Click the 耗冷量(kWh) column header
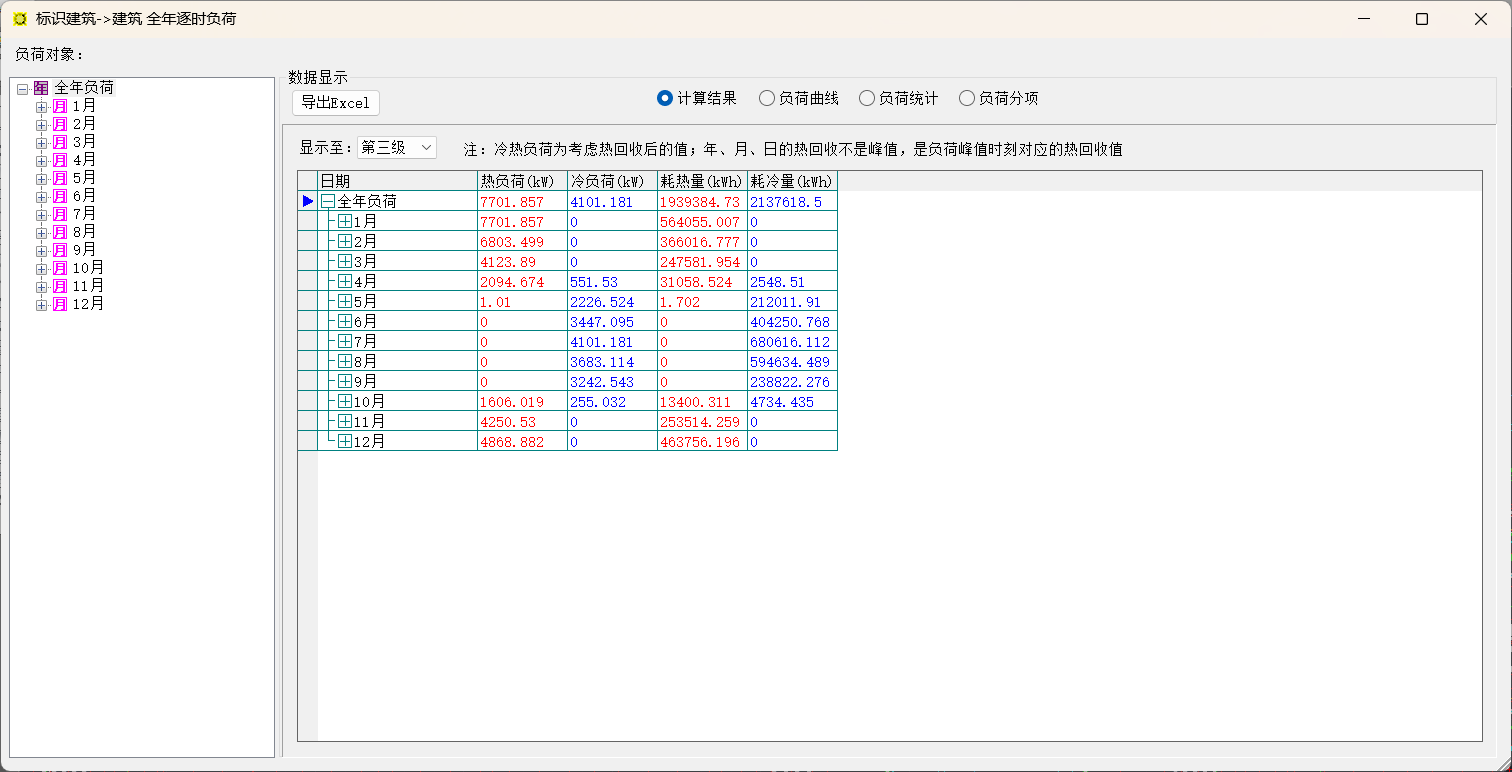Viewport: 1512px width, 772px height. click(x=792, y=181)
